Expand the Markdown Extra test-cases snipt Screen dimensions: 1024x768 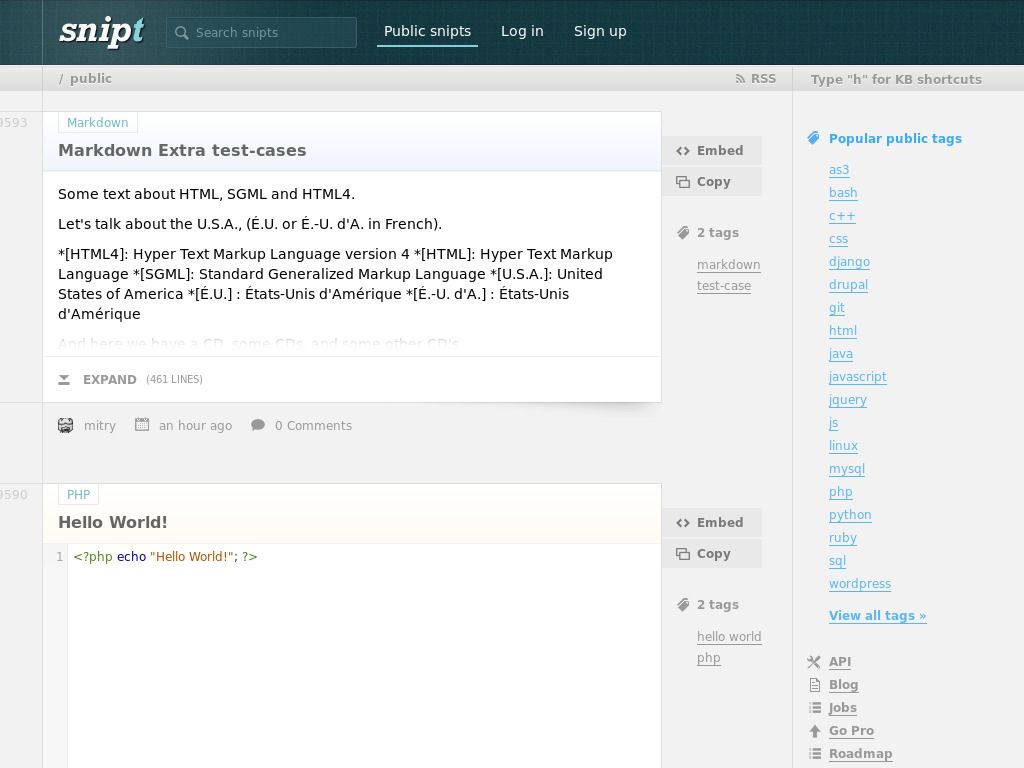click(x=110, y=380)
